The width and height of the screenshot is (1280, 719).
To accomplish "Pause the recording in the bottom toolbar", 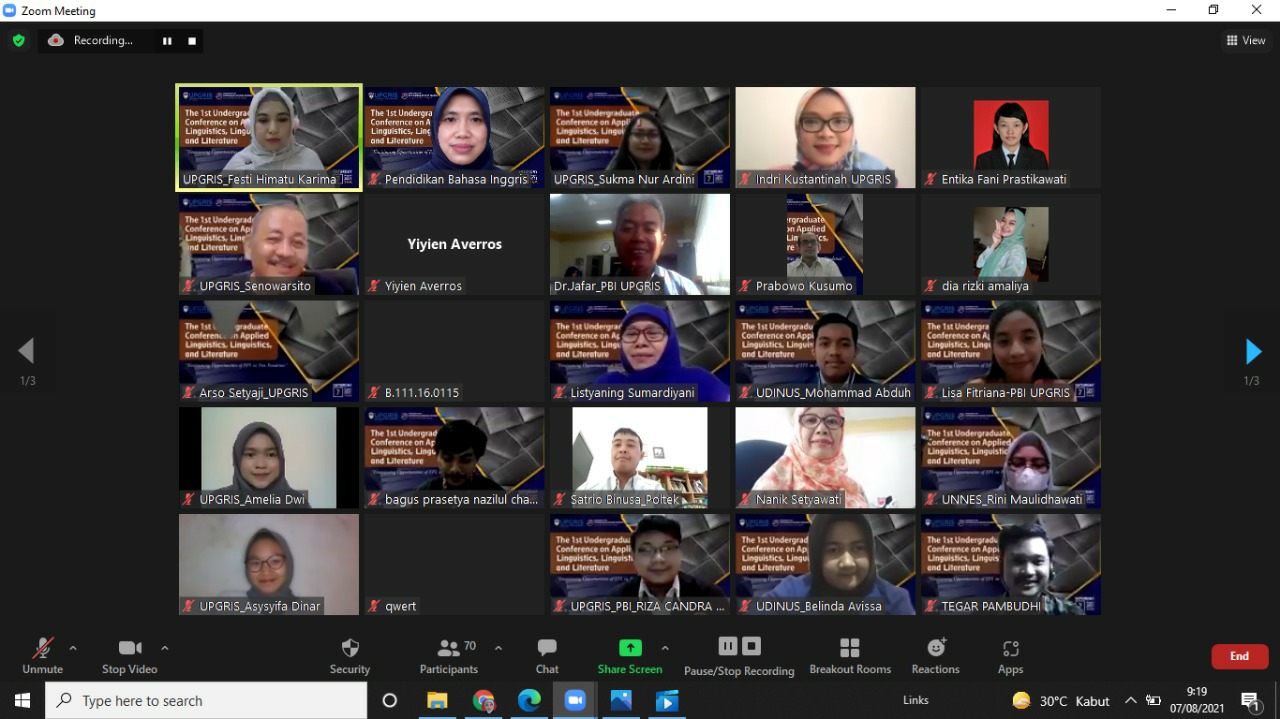I will 728,646.
